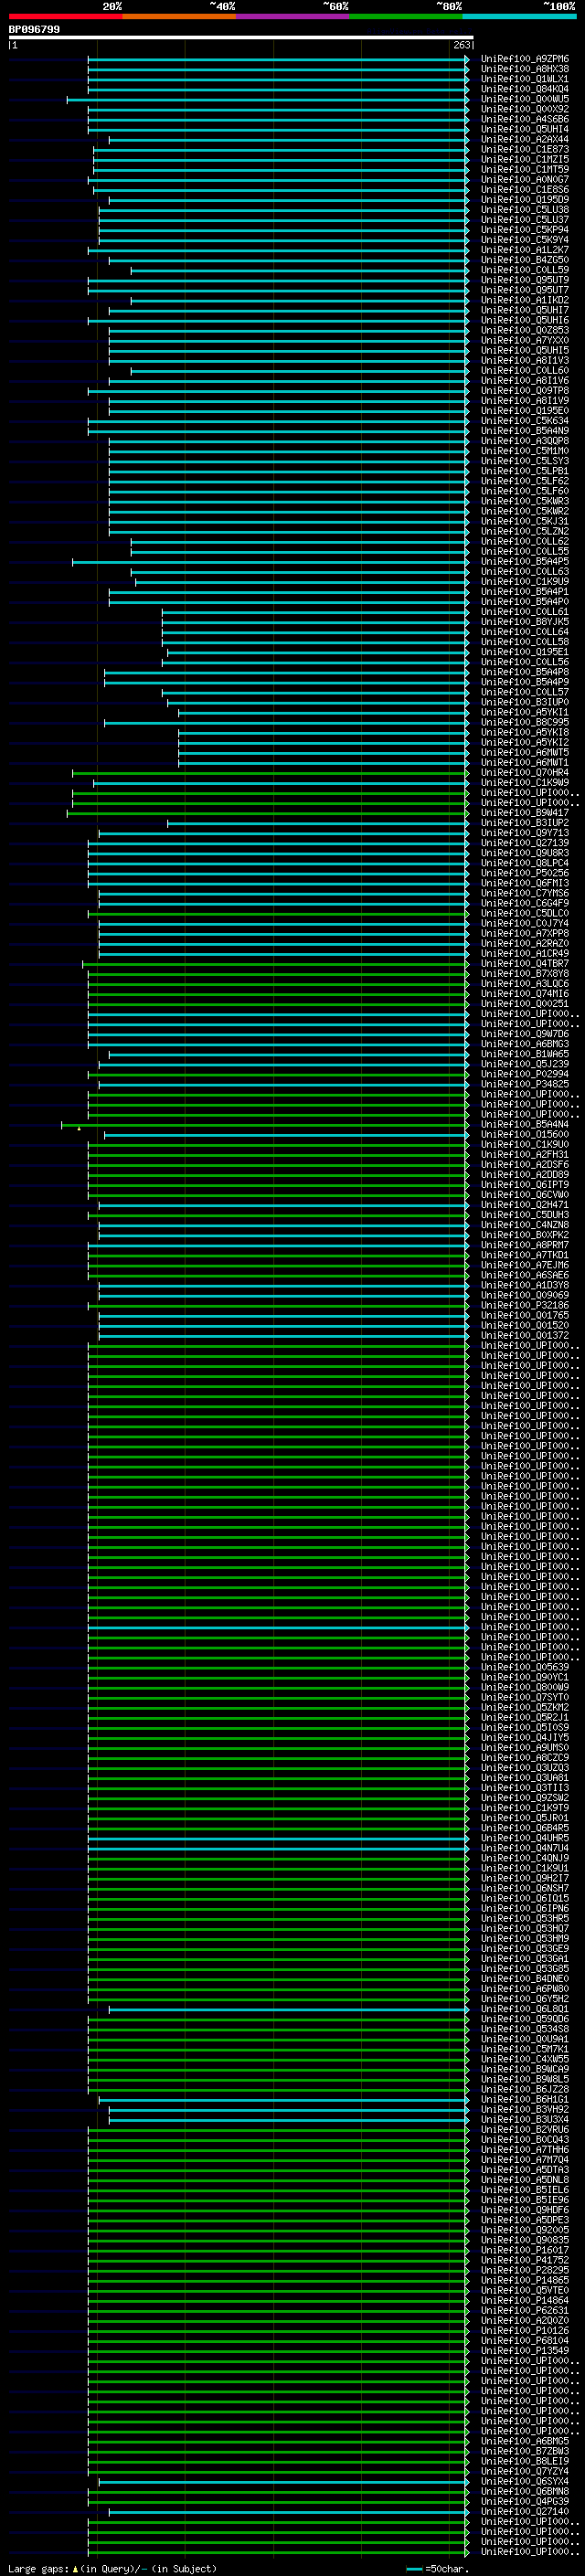585x2576 pixels.
Task: Select label UniRef100_B5A4N4
Action: coord(524,1124)
